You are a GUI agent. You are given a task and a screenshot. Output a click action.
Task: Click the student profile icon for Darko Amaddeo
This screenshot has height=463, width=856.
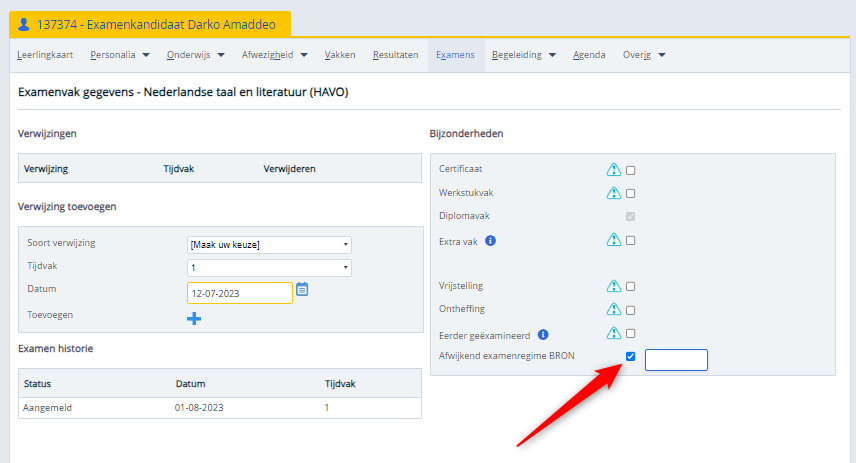(x=23, y=25)
